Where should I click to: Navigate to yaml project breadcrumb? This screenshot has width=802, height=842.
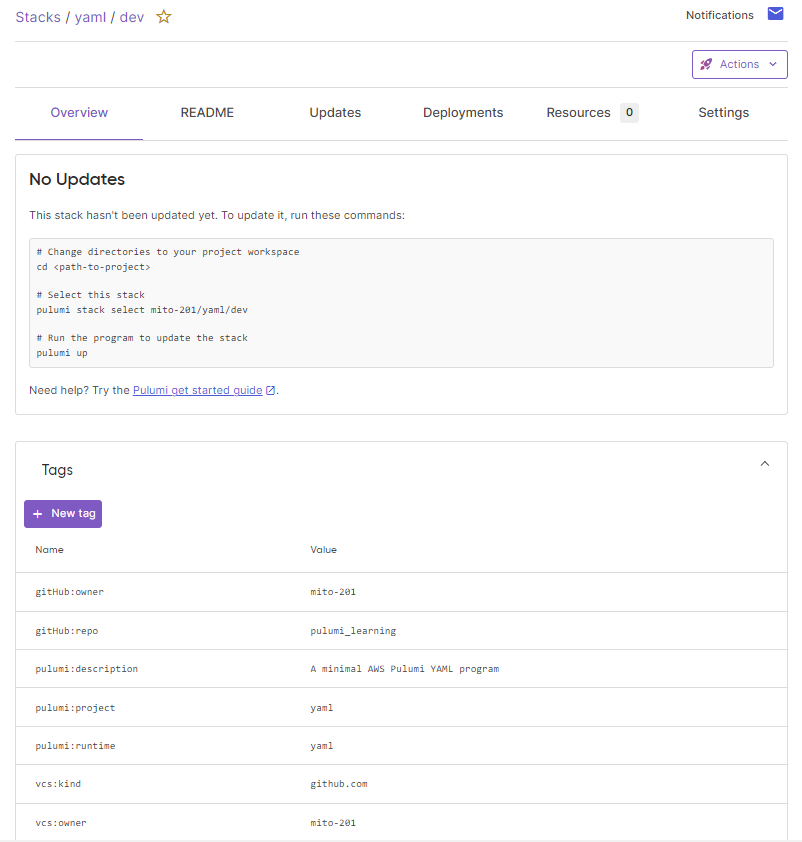tap(90, 17)
